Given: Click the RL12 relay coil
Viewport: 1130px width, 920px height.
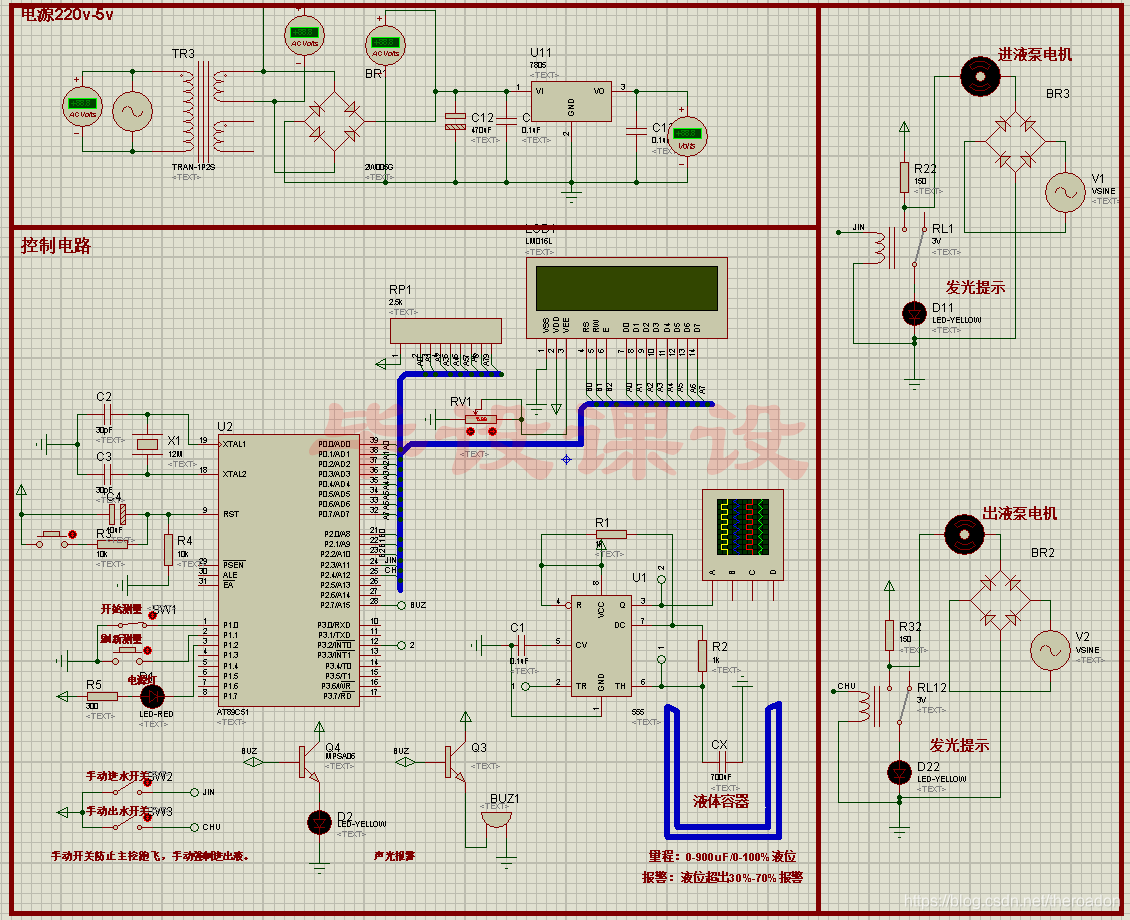Looking at the screenshot, I should 866,707.
